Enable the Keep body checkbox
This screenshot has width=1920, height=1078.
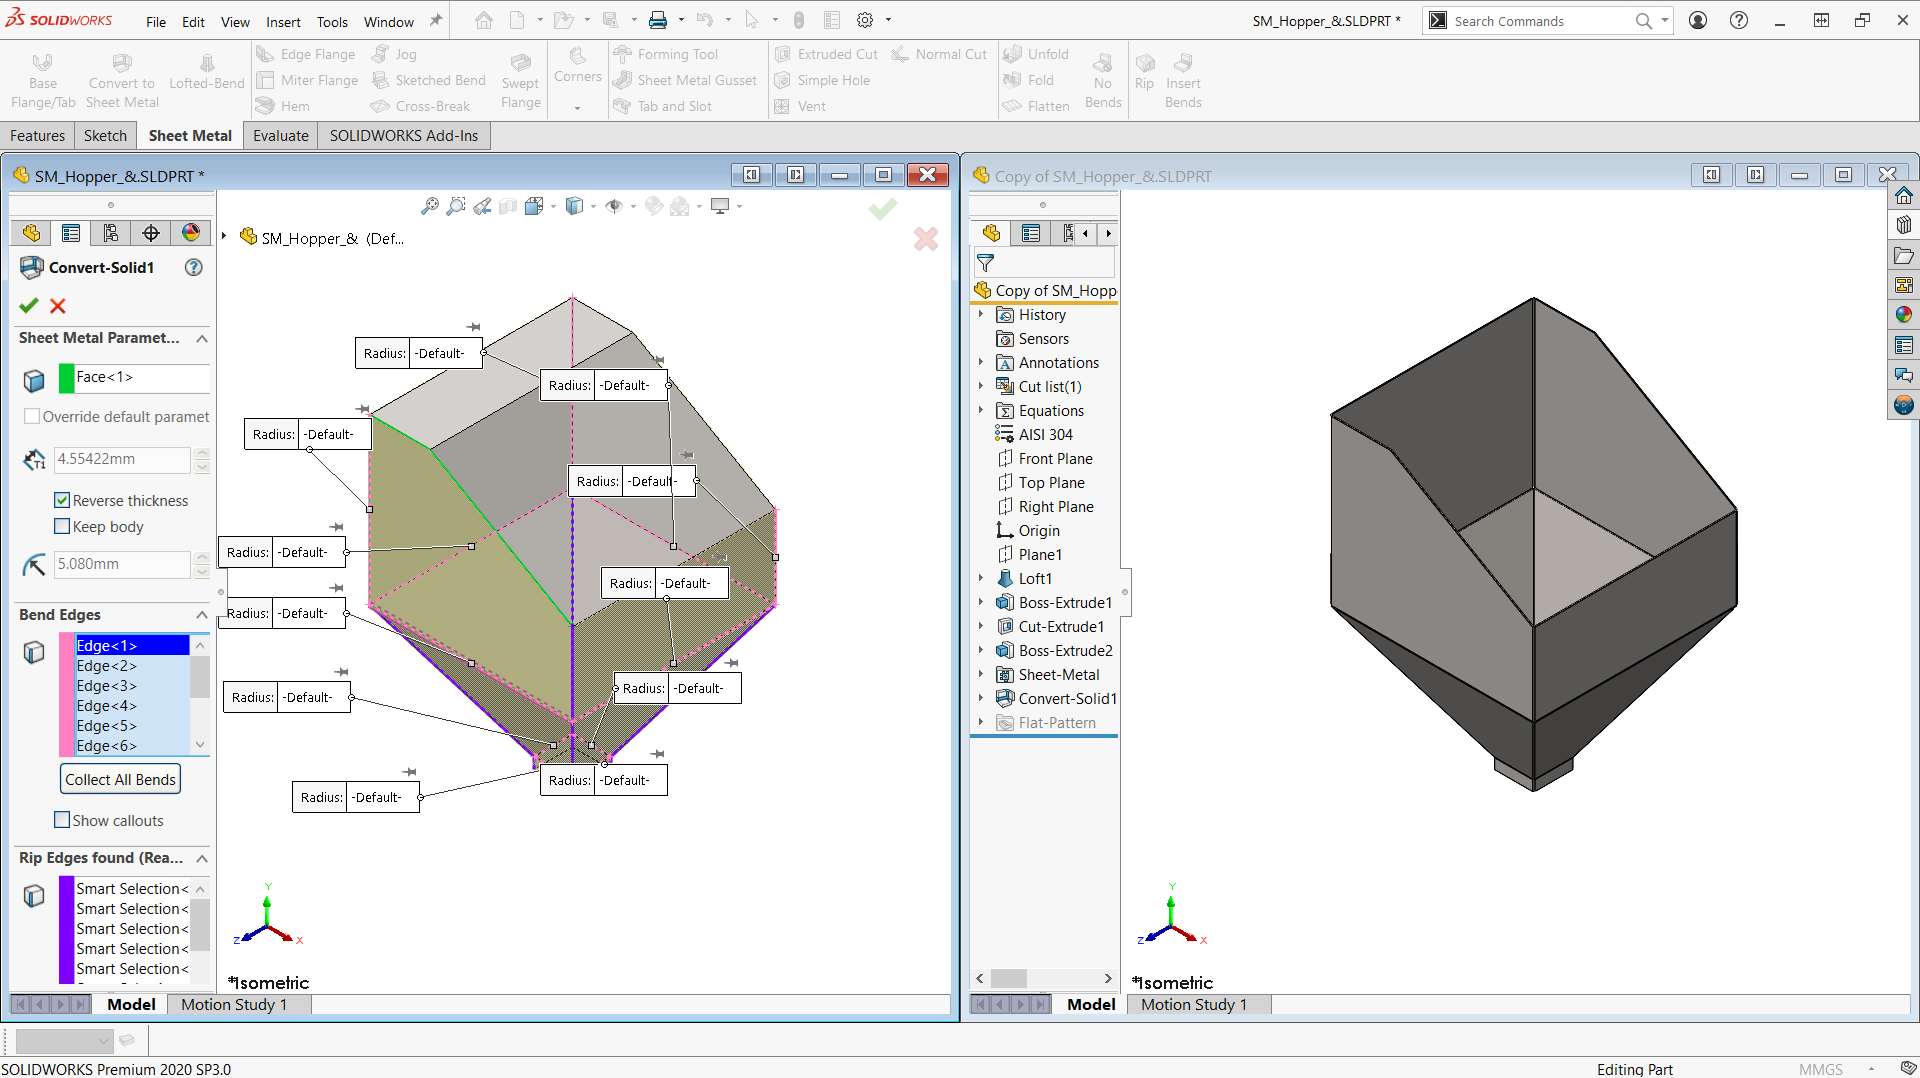[62, 527]
